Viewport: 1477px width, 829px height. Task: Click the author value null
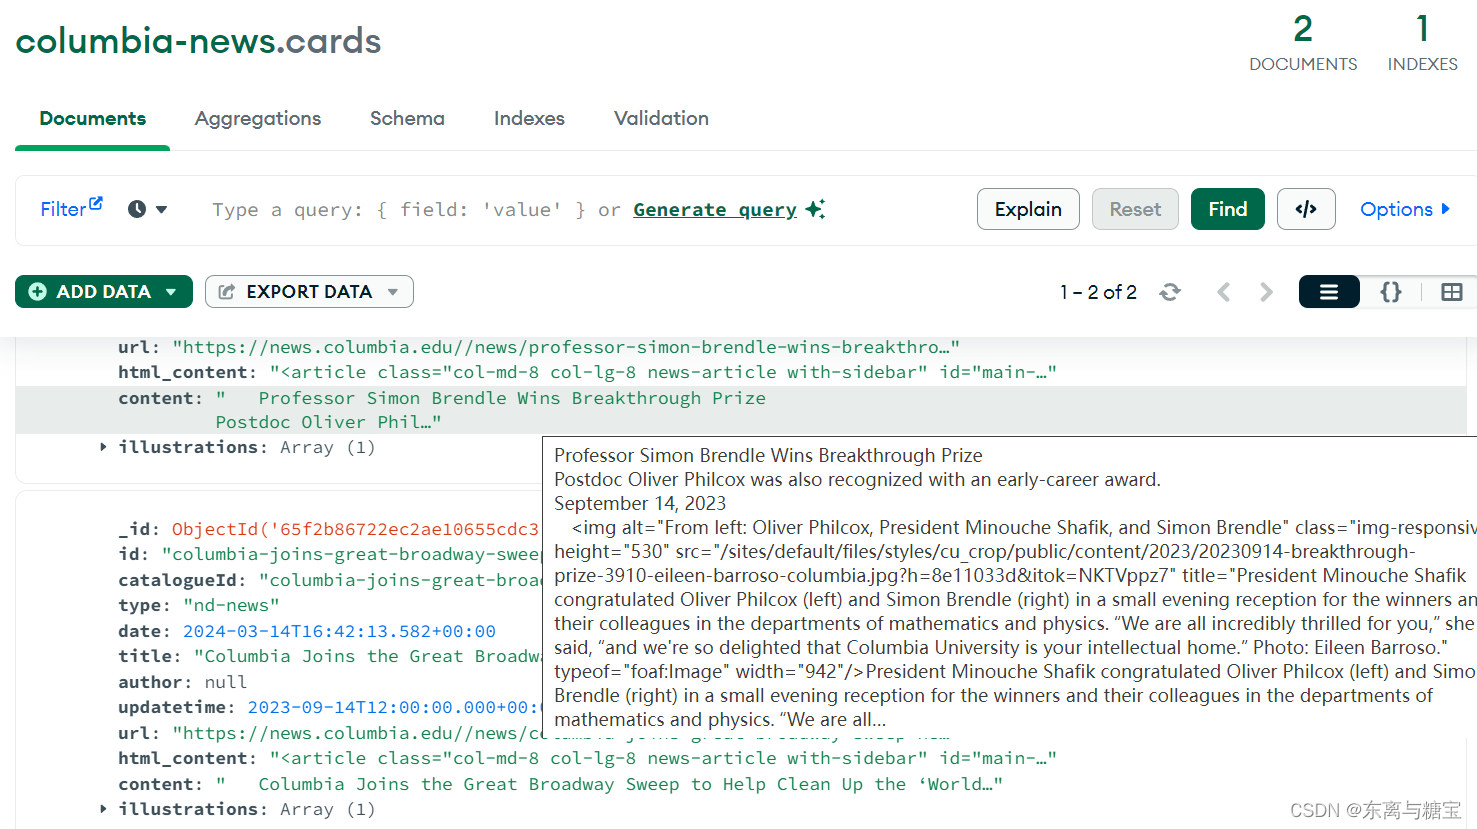226,682
